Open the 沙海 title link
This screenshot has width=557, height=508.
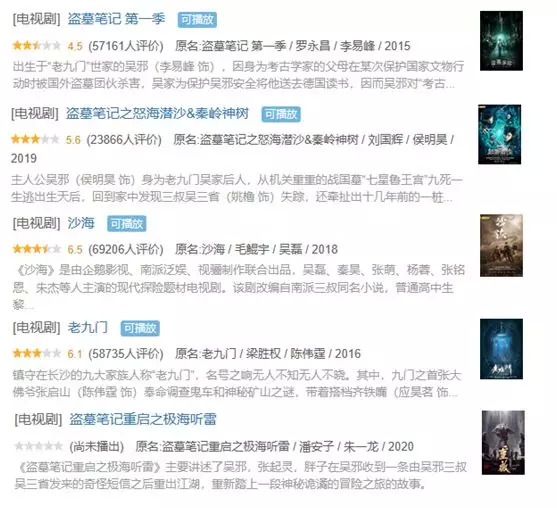coord(81,223)
